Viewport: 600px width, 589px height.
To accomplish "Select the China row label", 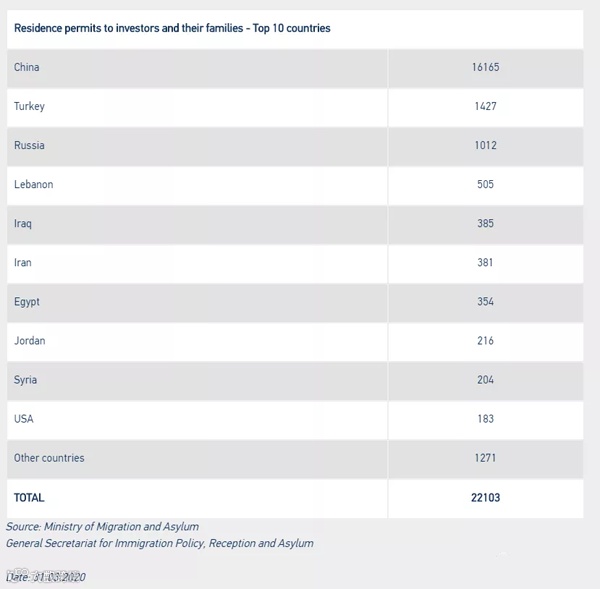I will pyautogui.click(x=27, y=67).
